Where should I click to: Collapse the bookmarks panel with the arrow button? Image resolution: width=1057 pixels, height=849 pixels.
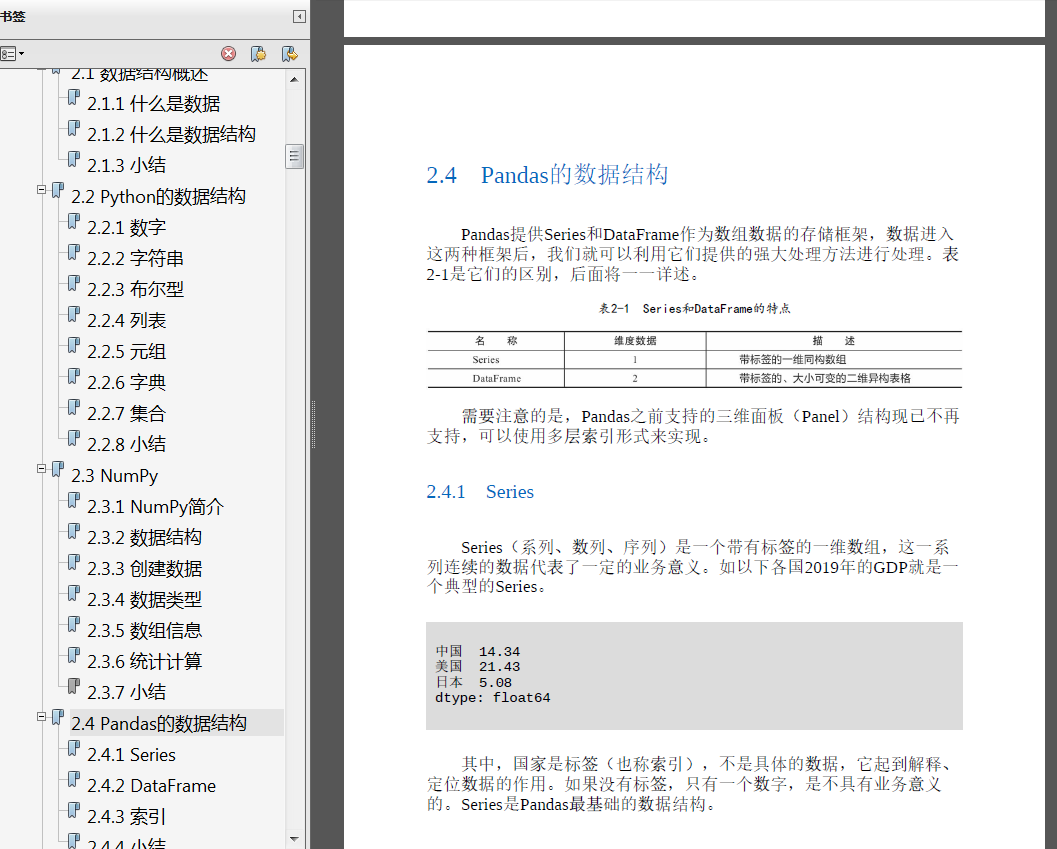coord(299,16)
